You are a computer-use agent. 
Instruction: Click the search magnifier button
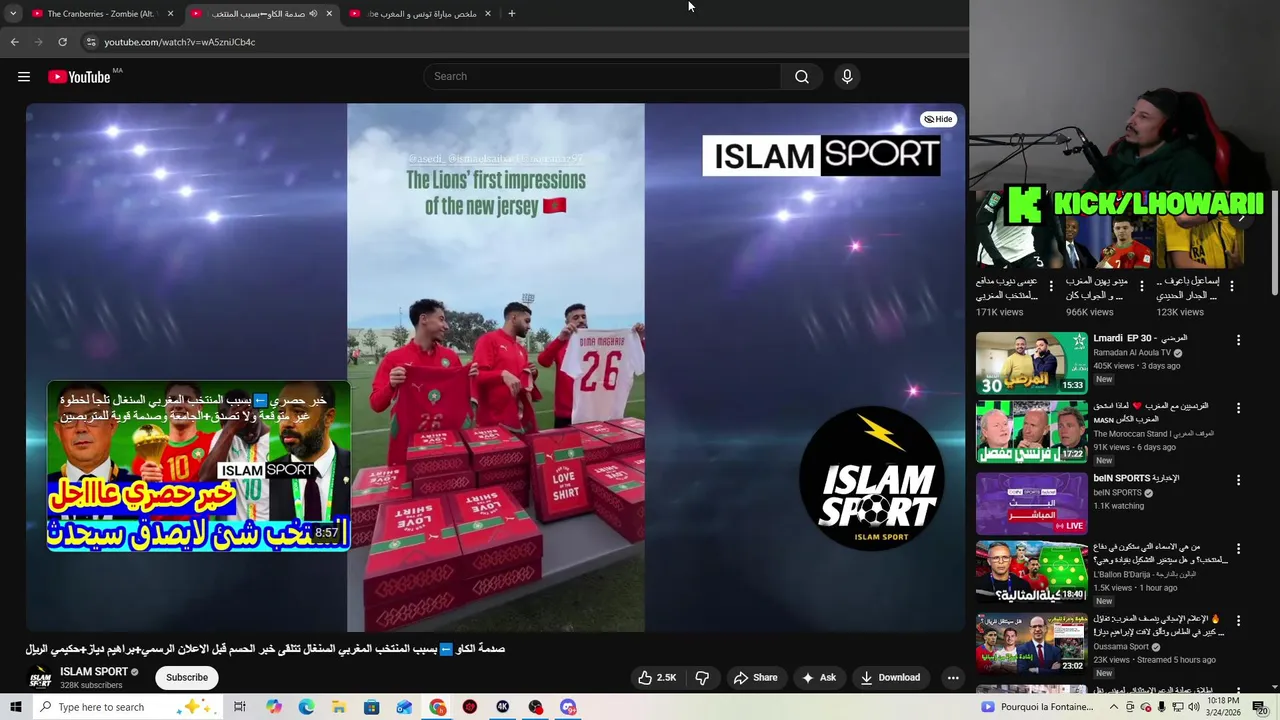802,77
